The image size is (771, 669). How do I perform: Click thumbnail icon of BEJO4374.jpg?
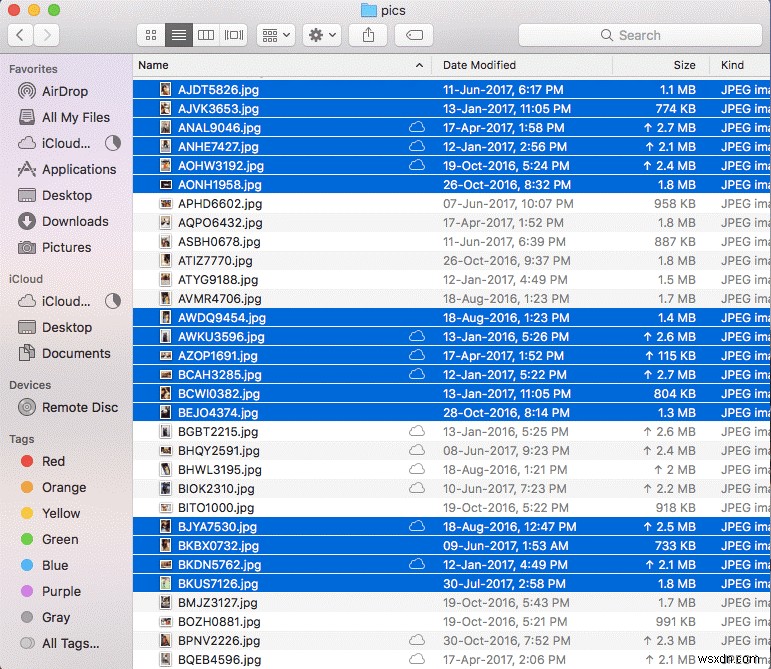point(166,413)
